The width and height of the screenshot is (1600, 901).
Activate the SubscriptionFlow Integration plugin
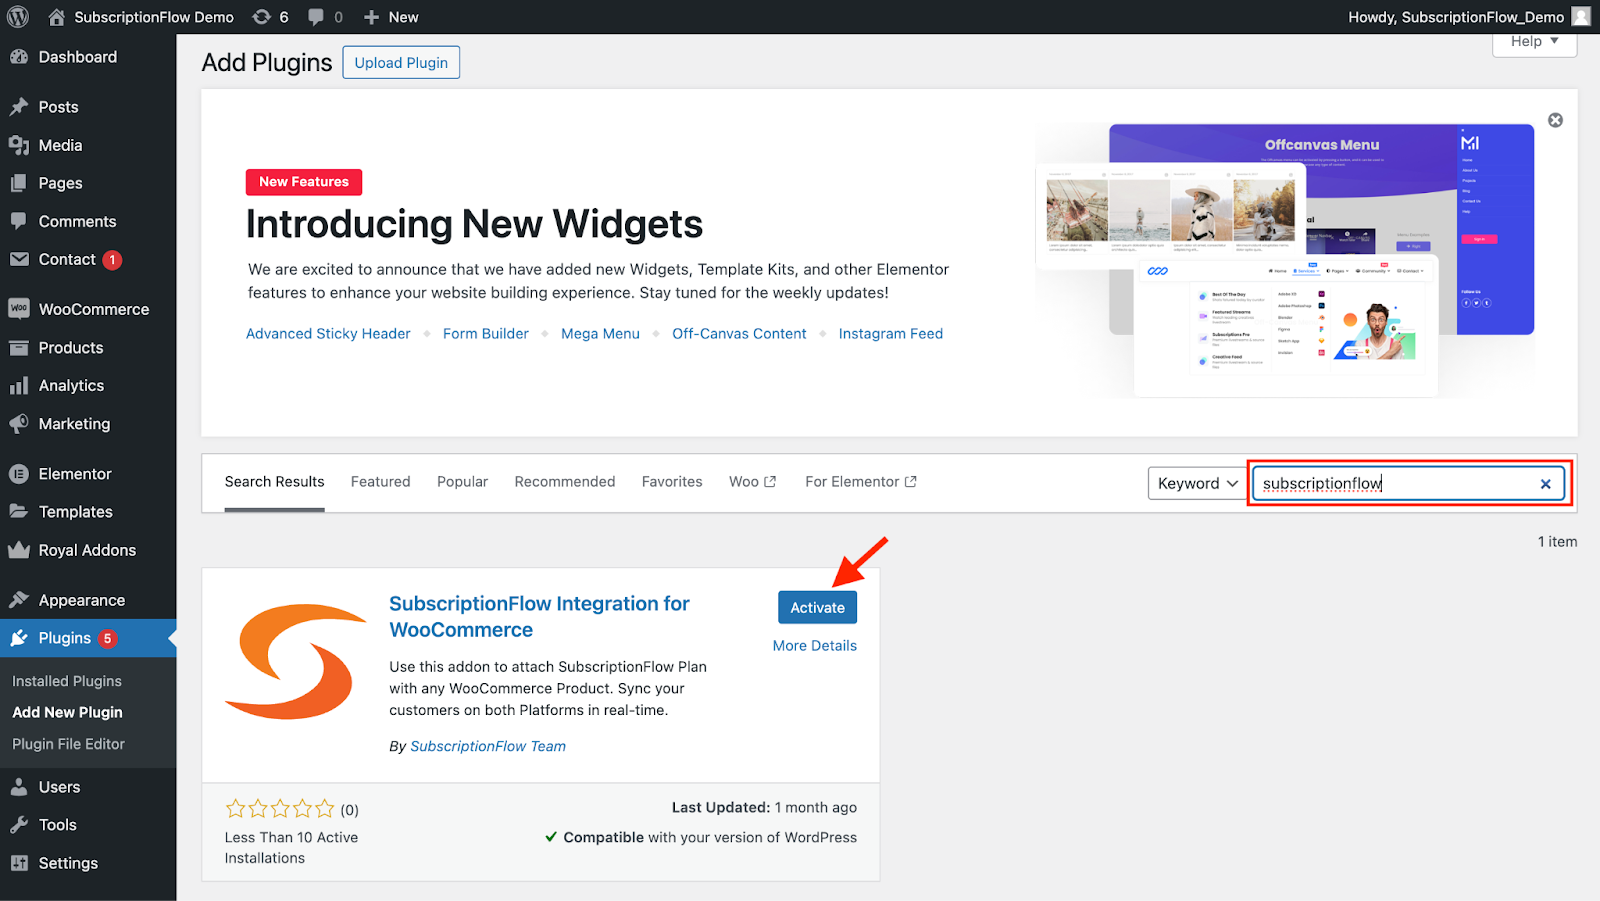pos(817,608)
